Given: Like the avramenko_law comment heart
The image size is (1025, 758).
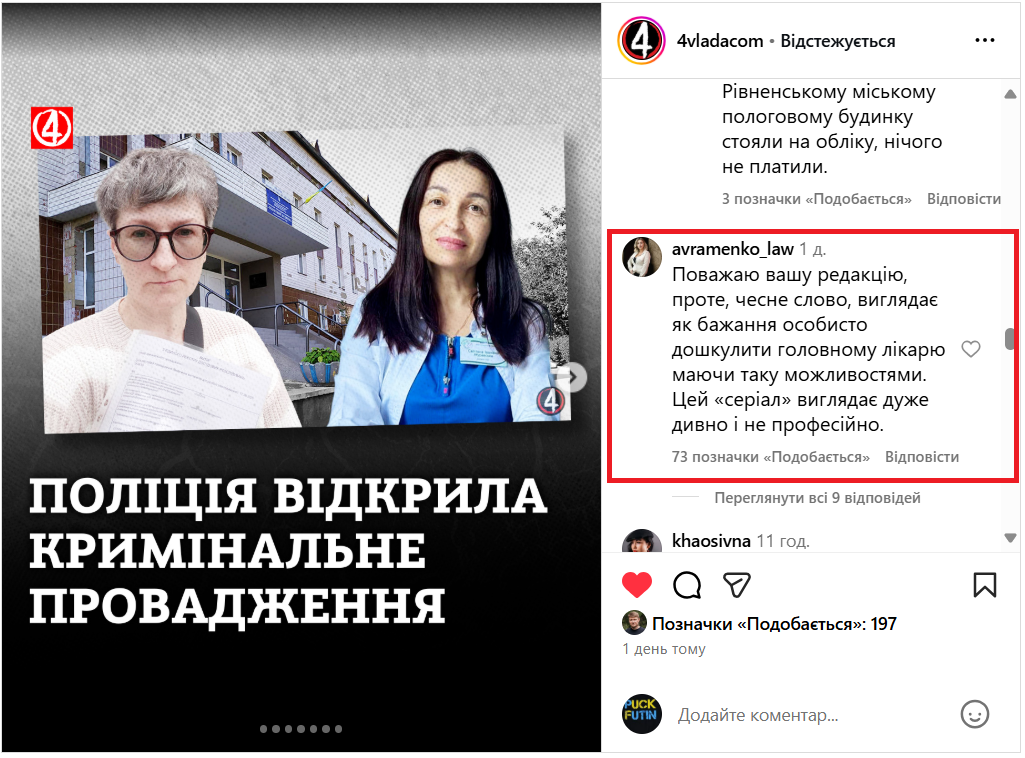Looking at the screenshot, I should (x=971, y=349).
